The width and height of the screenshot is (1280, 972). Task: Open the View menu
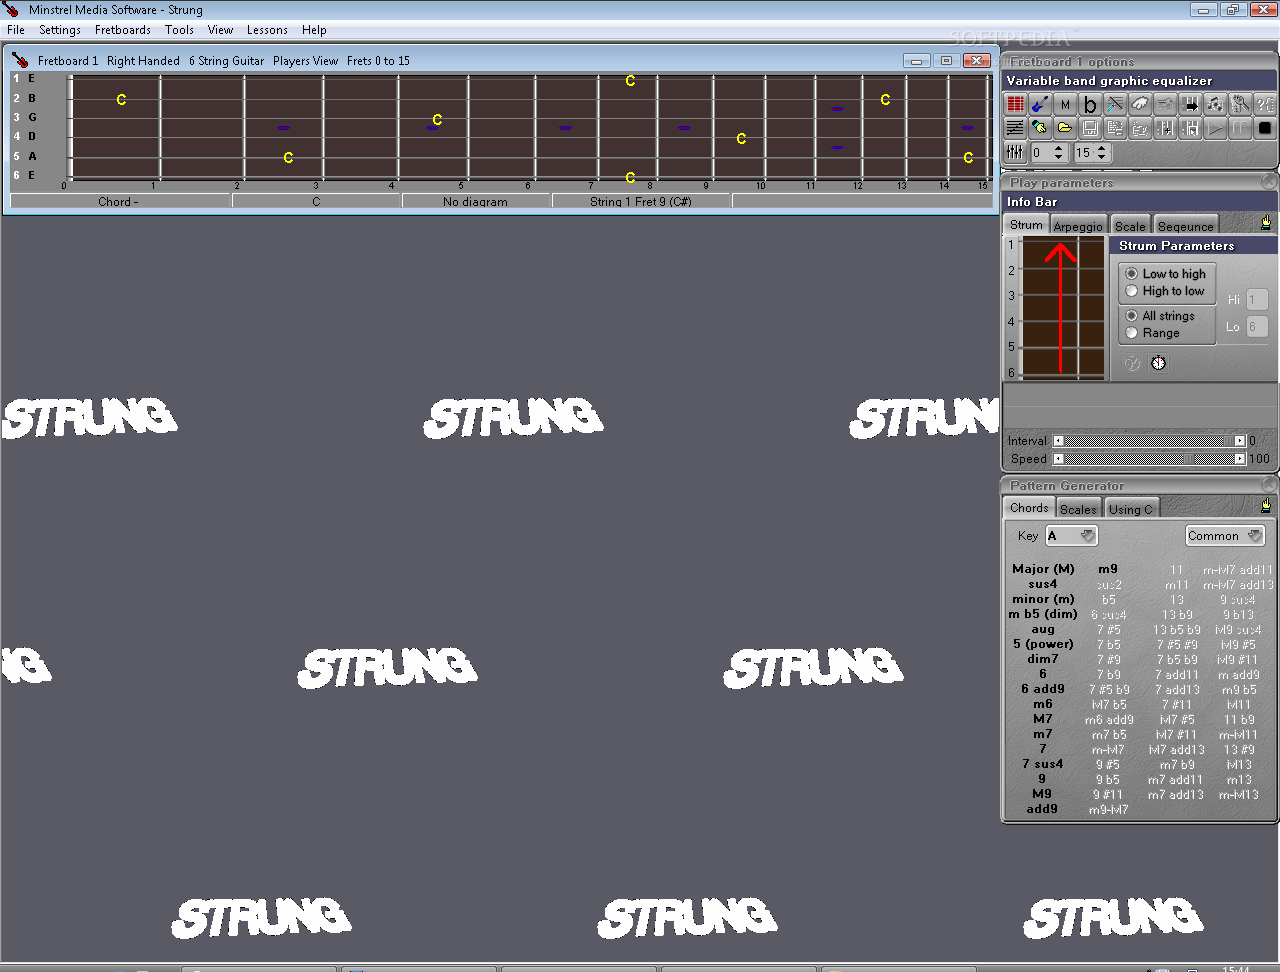pyautogui.click(x=220, y=30)
